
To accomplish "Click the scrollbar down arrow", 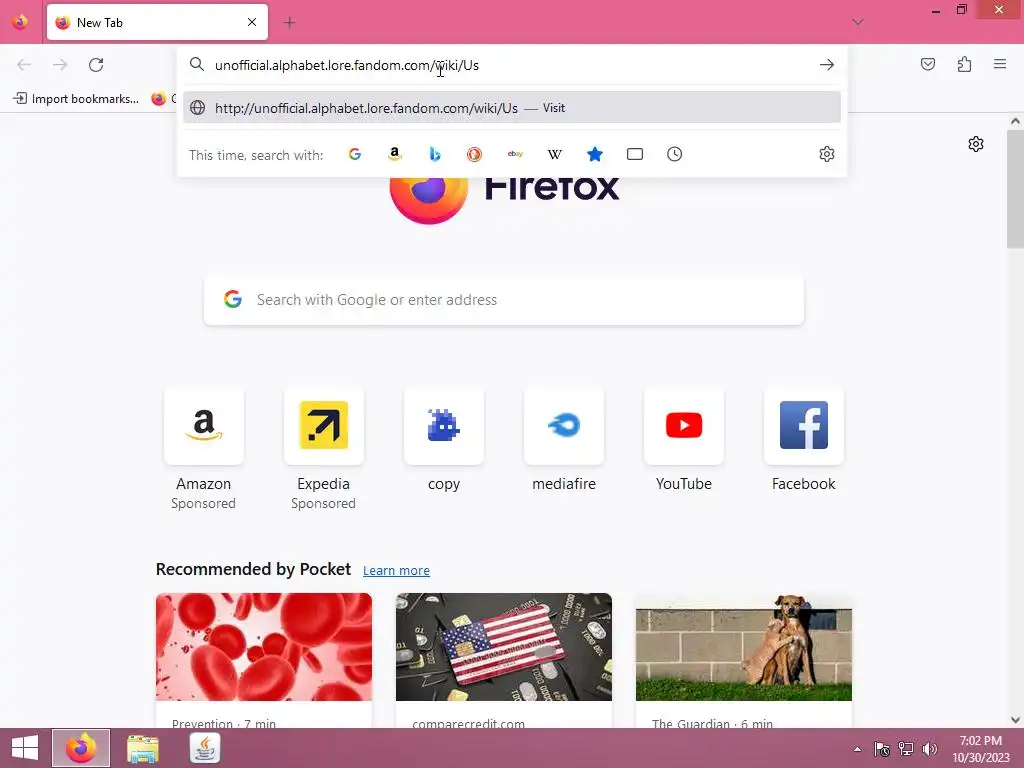I will (x=1015, y=720).
